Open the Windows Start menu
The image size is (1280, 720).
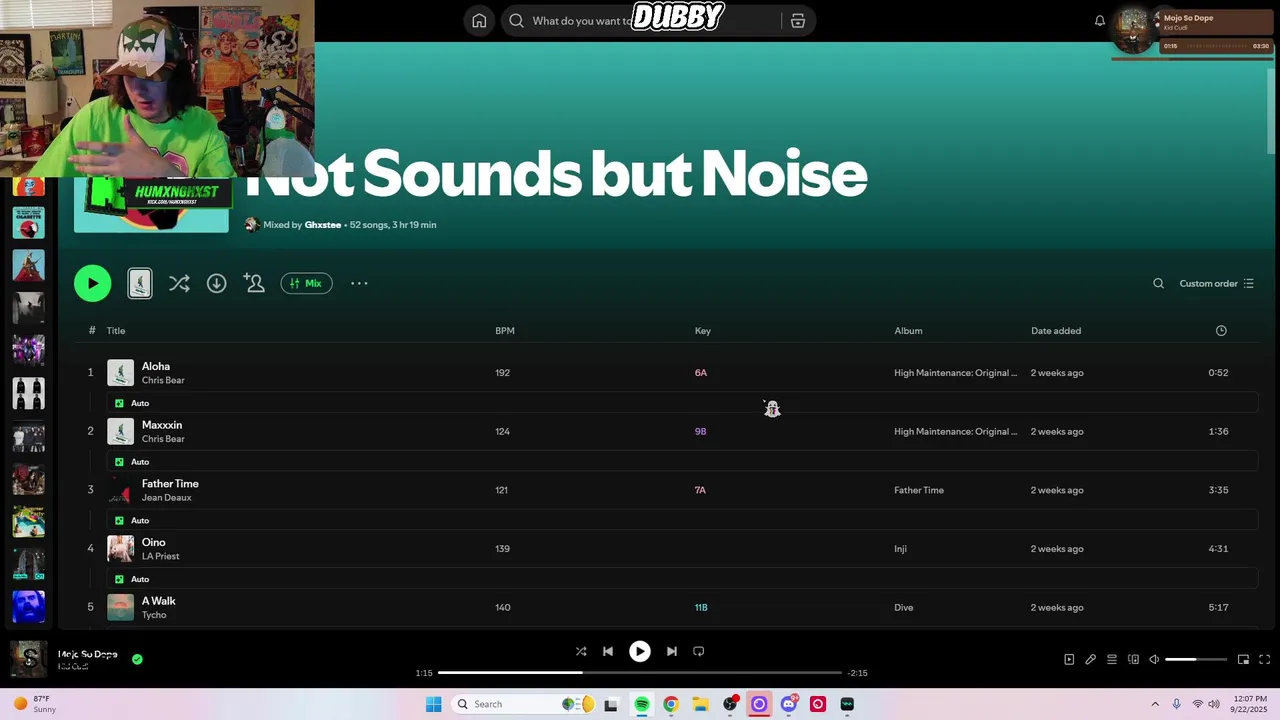pos(433,704)
